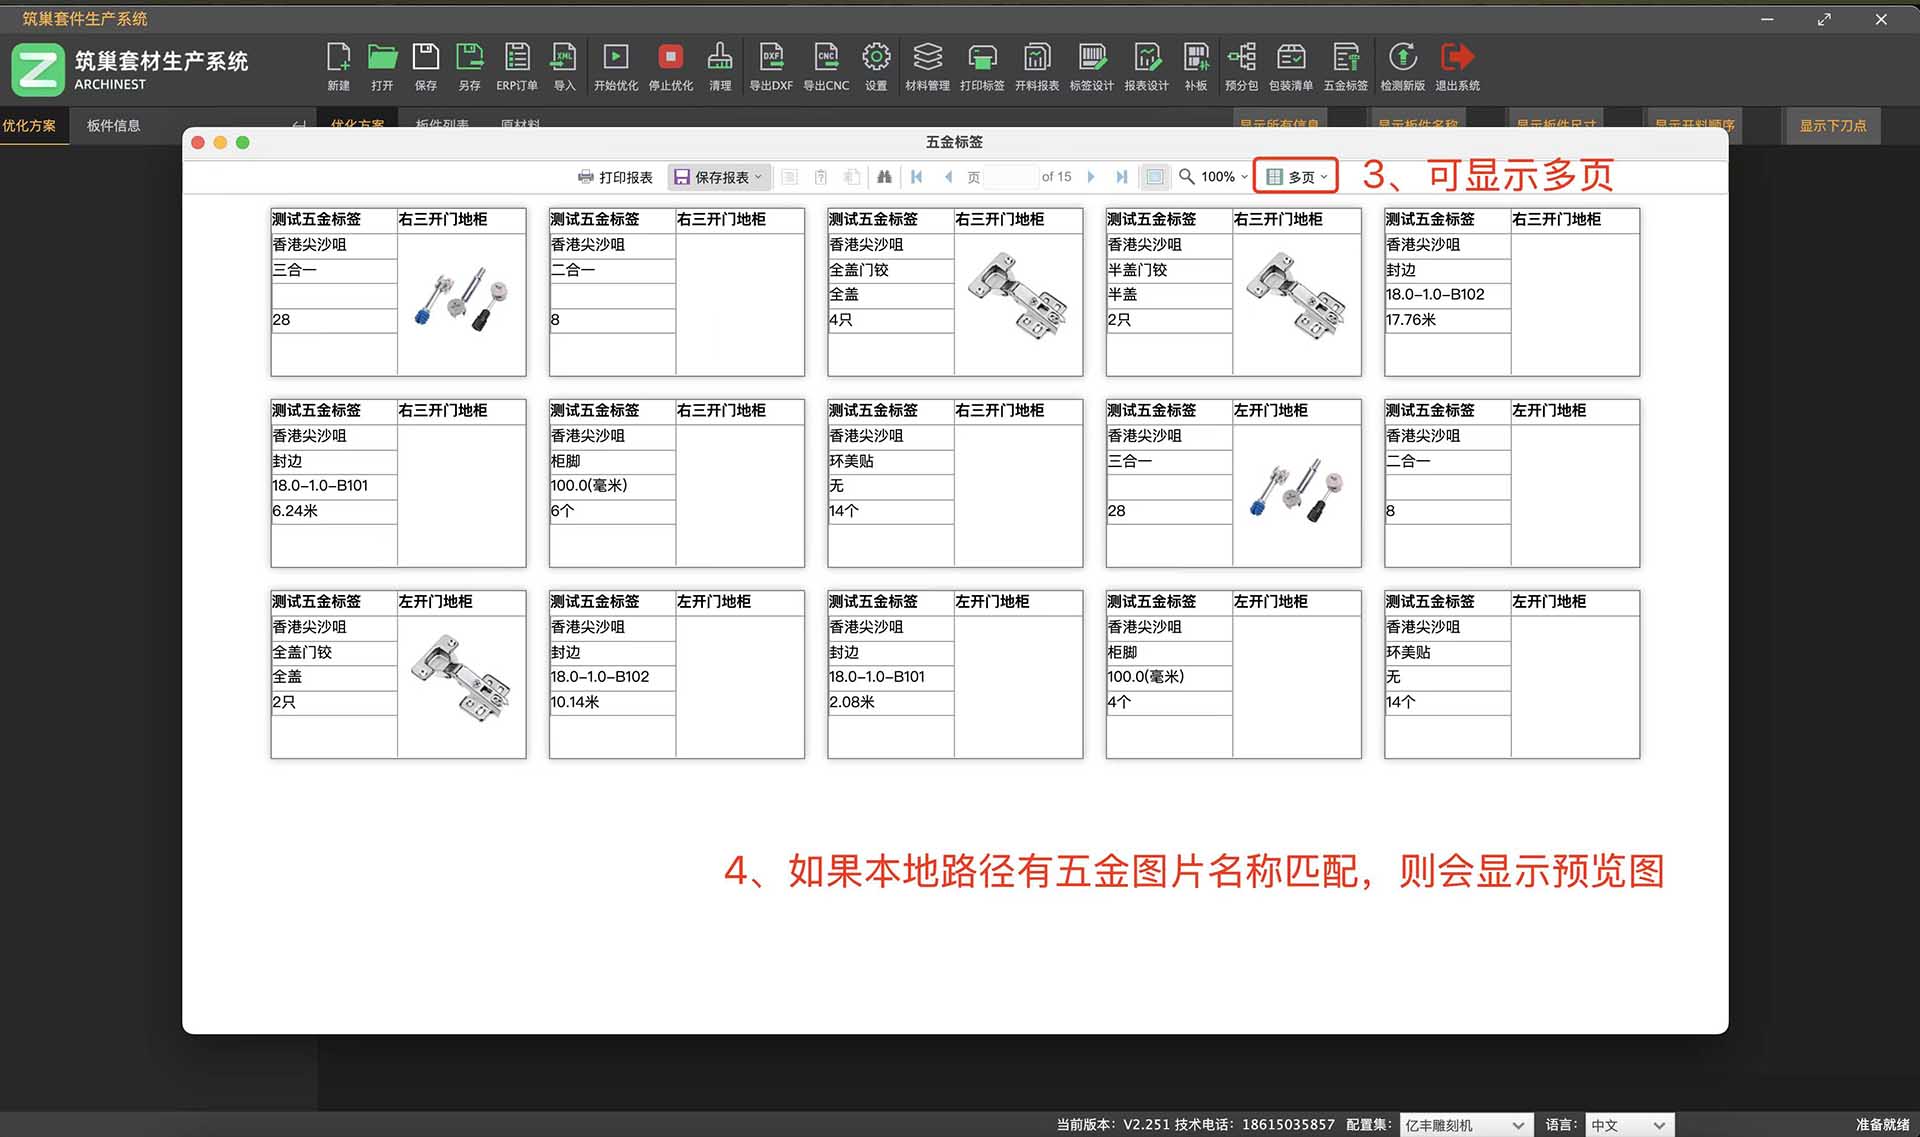Switch to the 优化方案 tab

30,126
